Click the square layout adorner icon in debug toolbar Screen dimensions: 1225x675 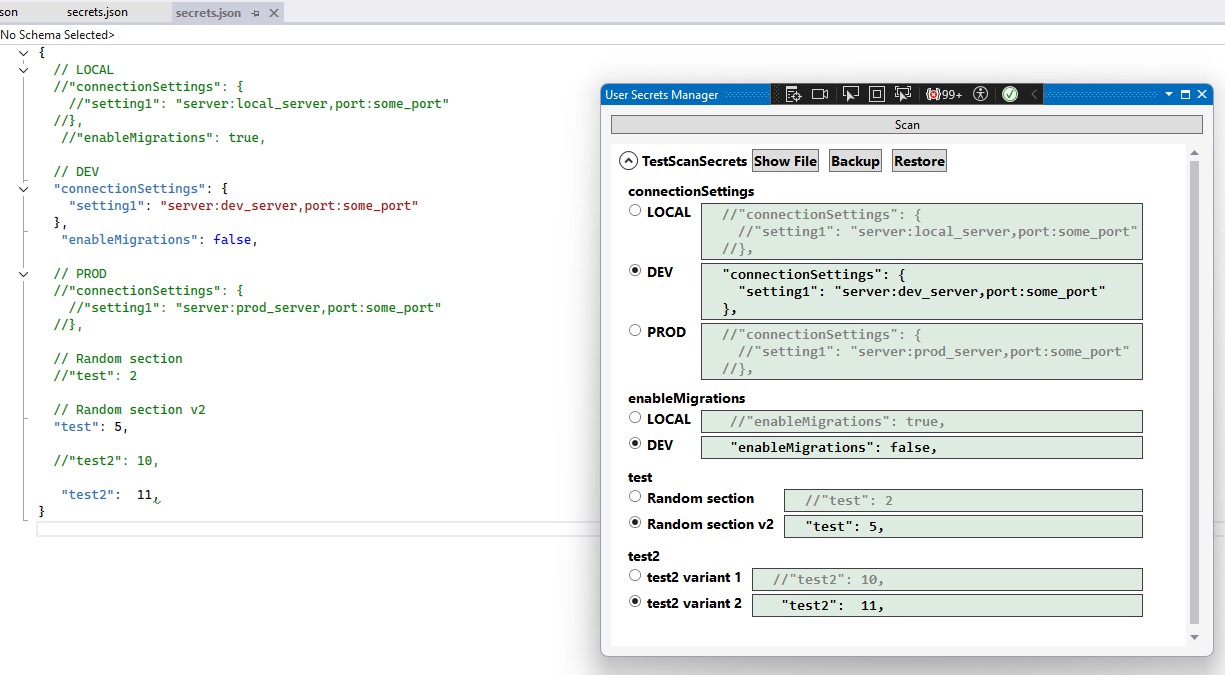click(x=877, y=94)
